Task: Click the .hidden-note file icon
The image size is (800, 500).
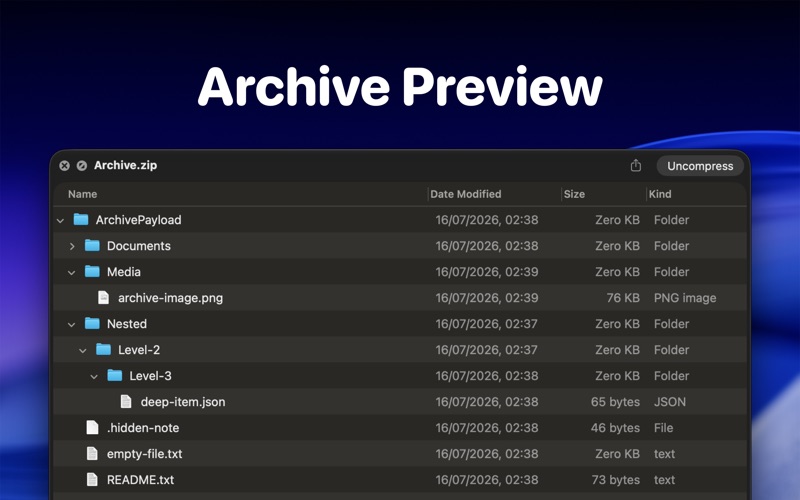Action: (92, 428)
